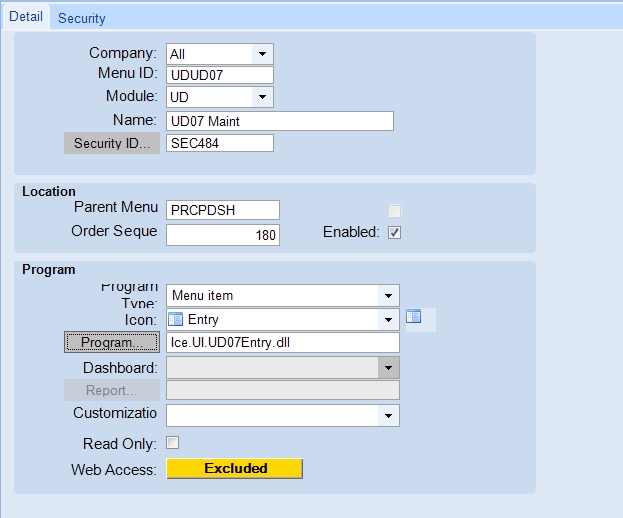Screen dimensions: 623x518
Task: Click the Security ID... button
Action: pos(112,143)
